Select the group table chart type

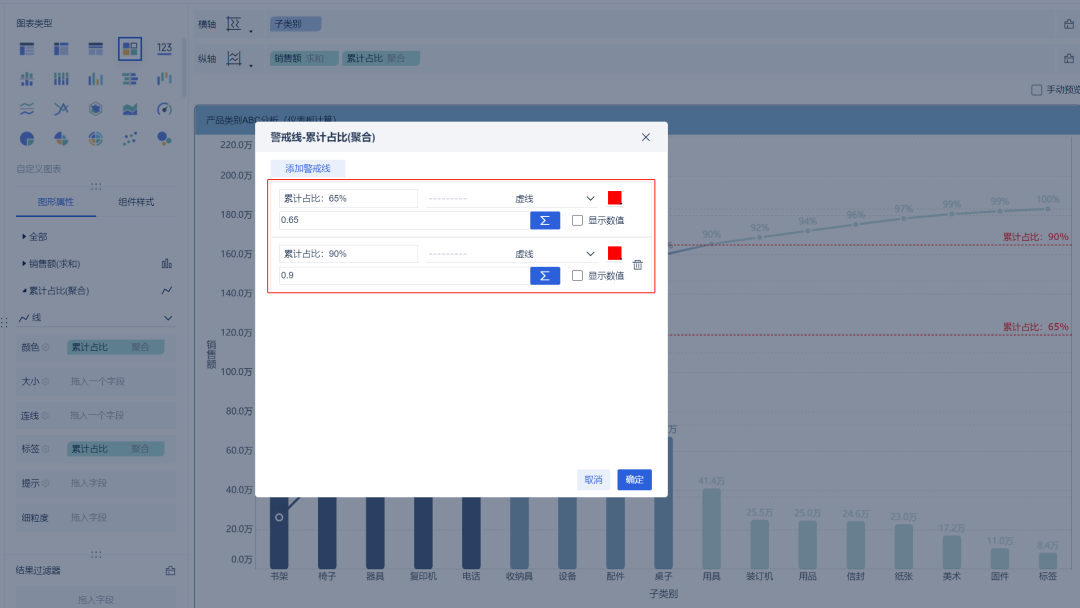(x=27, y=49)
